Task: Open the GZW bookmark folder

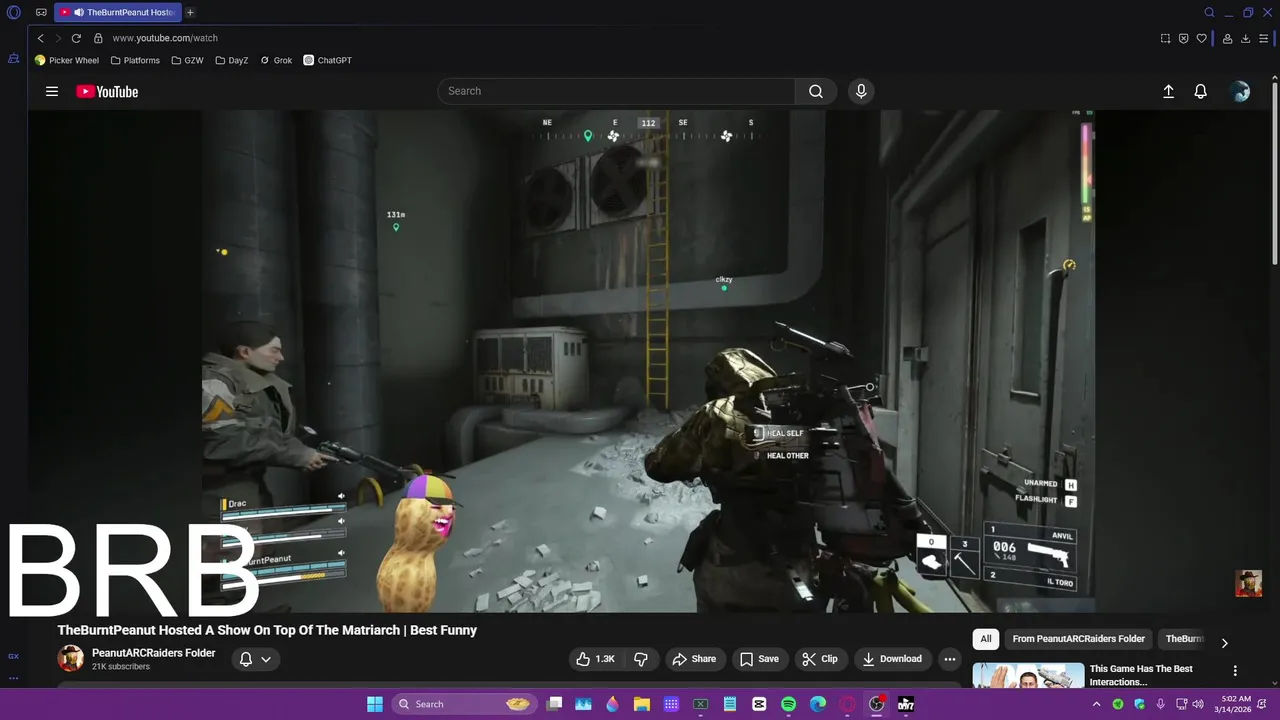Action: pos(187,60)
